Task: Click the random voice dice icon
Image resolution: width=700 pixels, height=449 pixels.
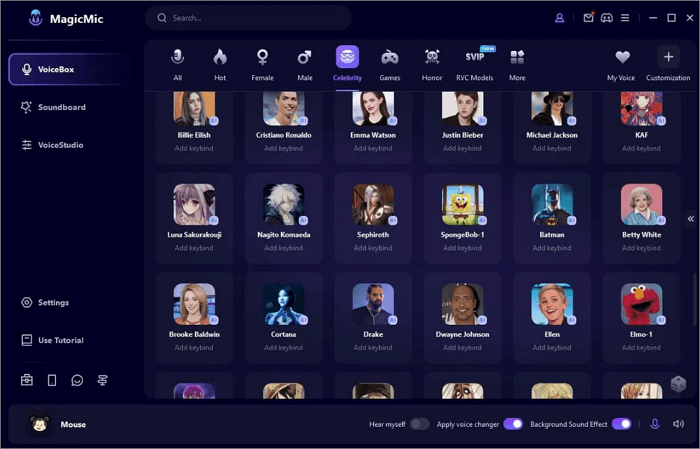Action: click(678, 385)
